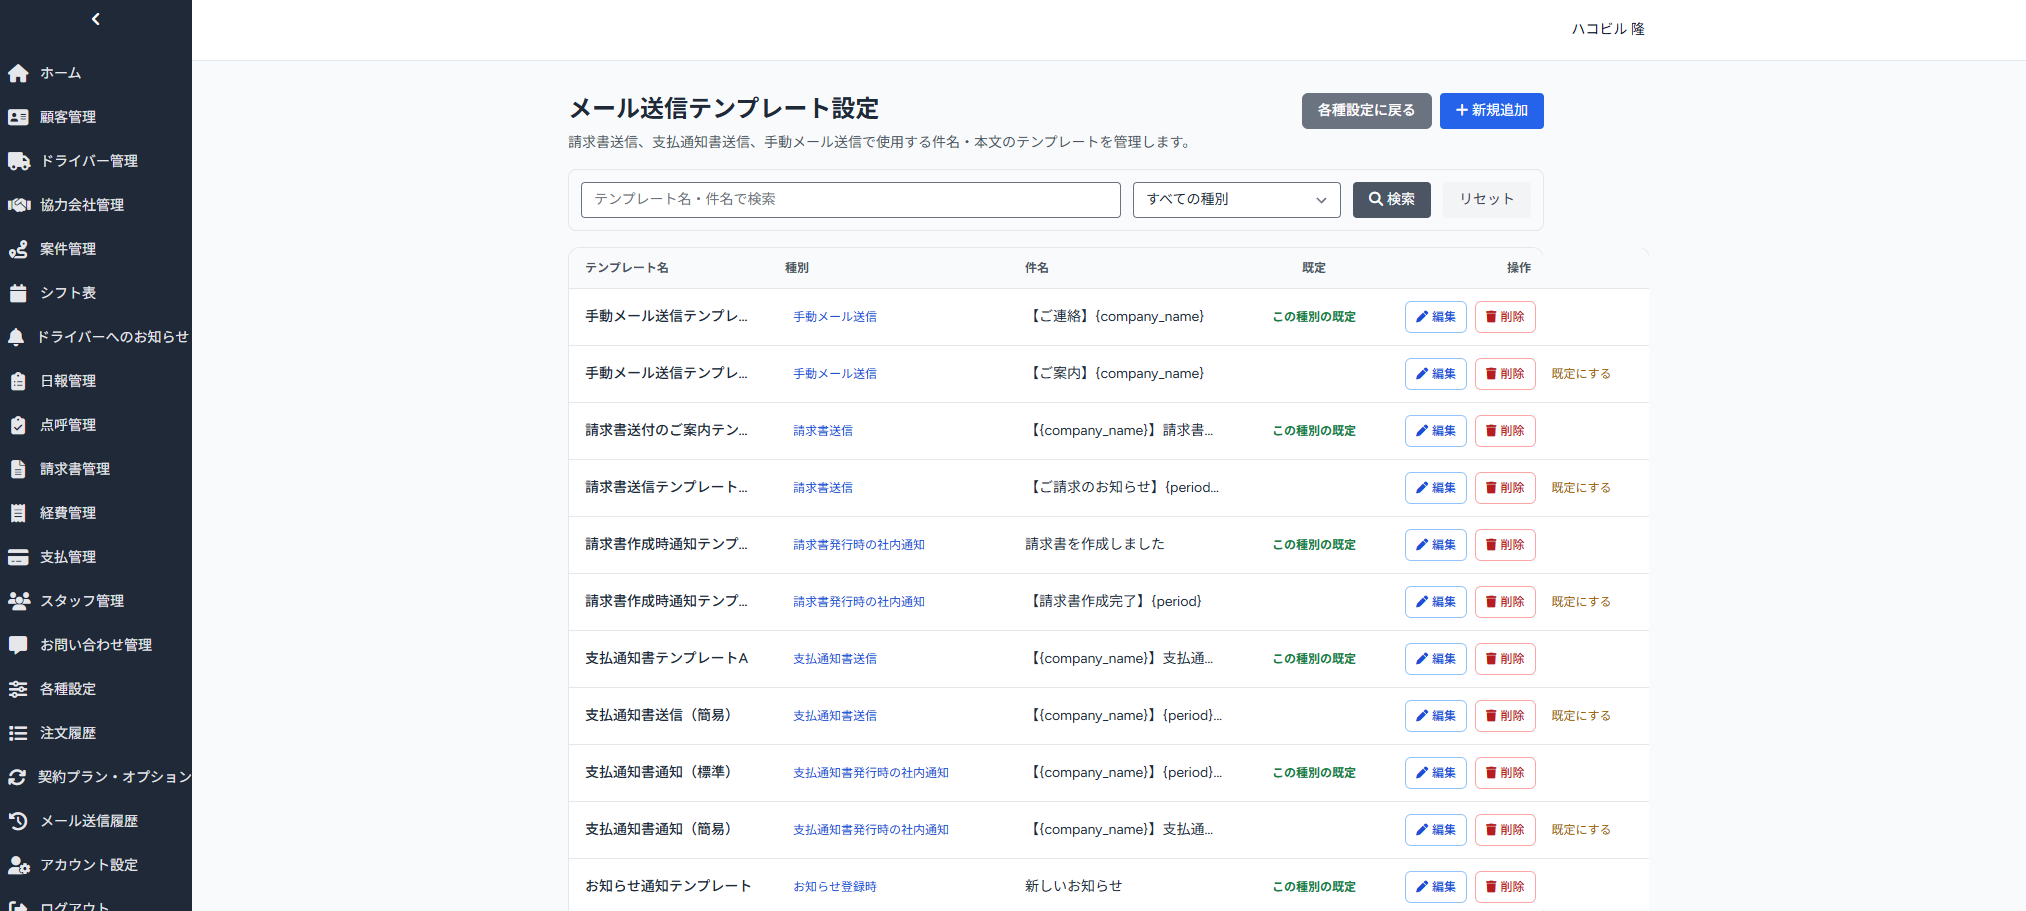The image size is (2026, 911).
Task: Click the home icon in sidebar
Action: tap(18, 73)
